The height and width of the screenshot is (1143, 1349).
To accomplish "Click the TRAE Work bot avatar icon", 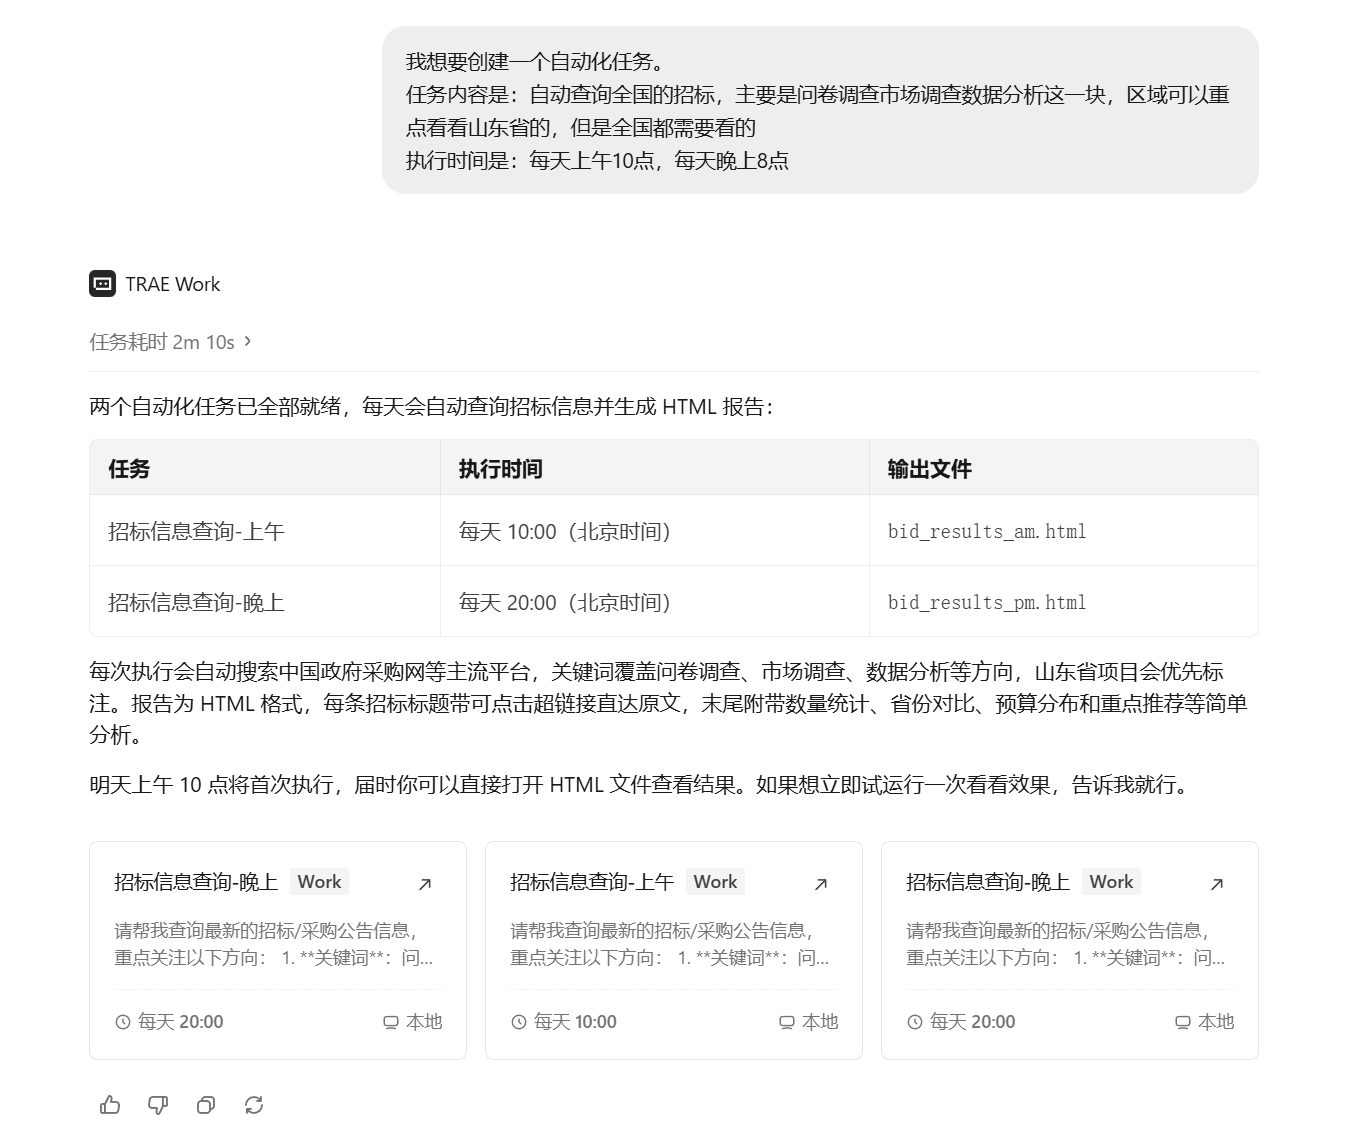I will pos(102,284).
